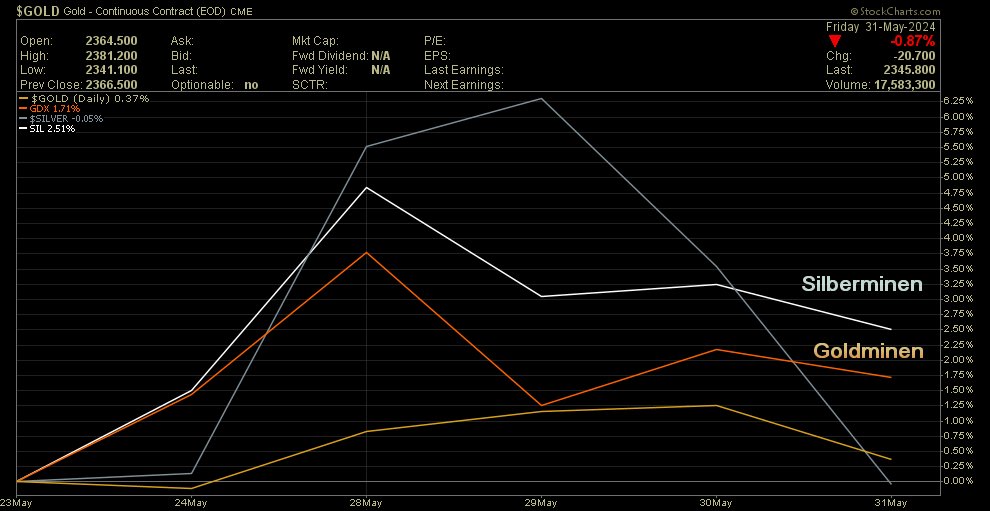The width and height of the screenshot is (990, 511).
Task: Click the 30May date axis label
Action: click(717, 502)
